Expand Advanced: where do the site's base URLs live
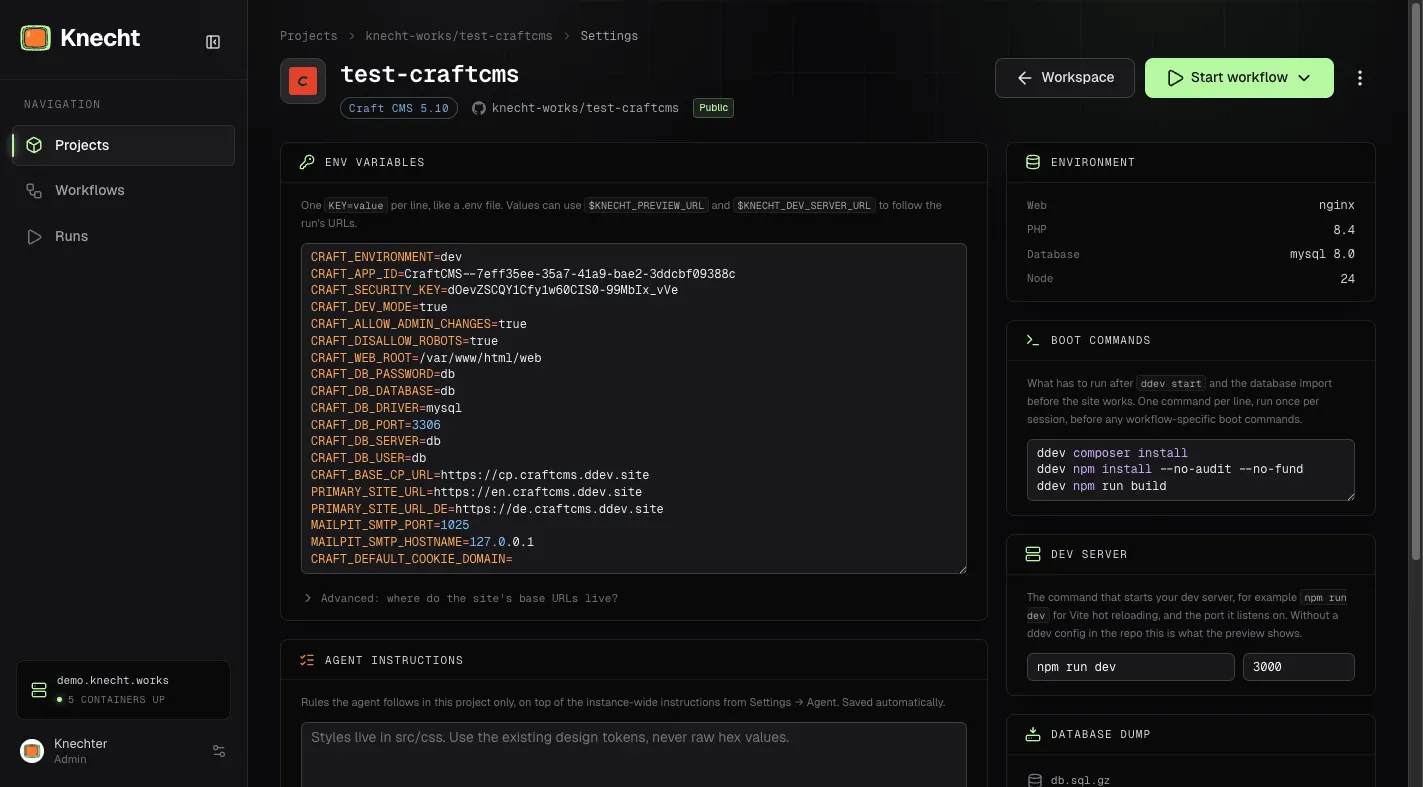 (x=461, y=598)
